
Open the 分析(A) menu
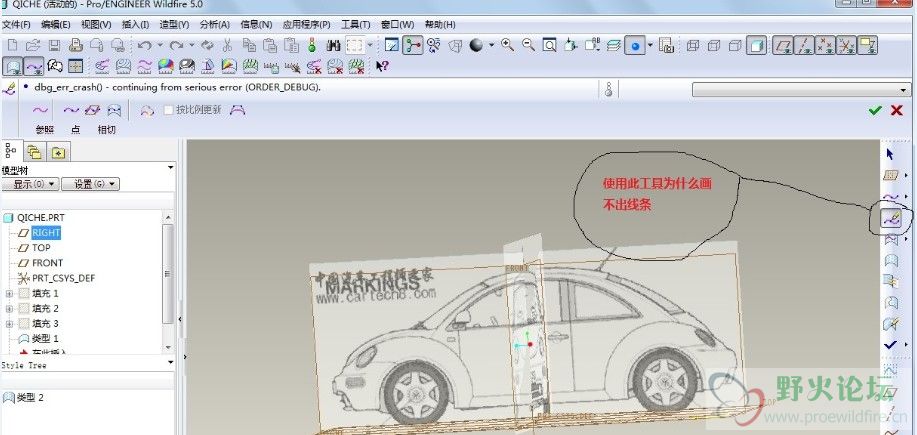click(x=215, y=25)
